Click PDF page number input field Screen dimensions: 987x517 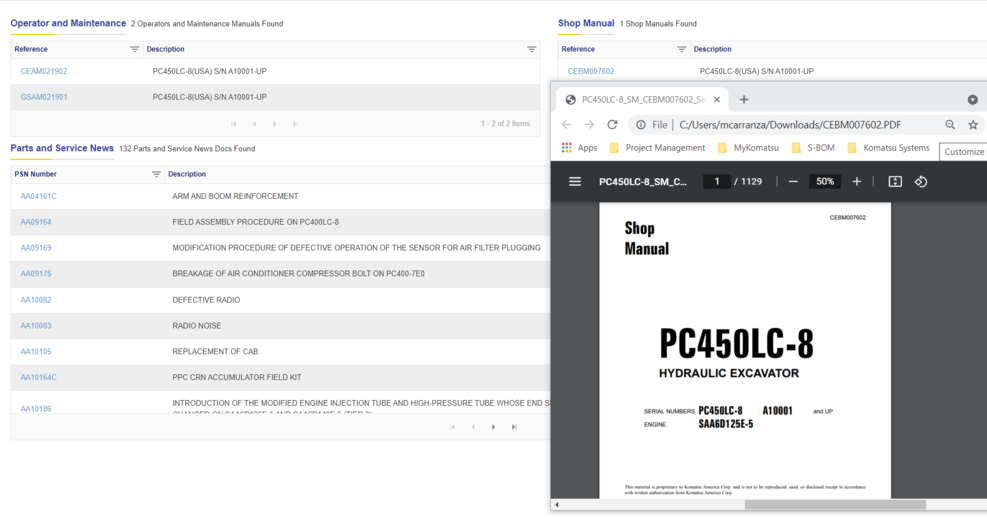716,181
